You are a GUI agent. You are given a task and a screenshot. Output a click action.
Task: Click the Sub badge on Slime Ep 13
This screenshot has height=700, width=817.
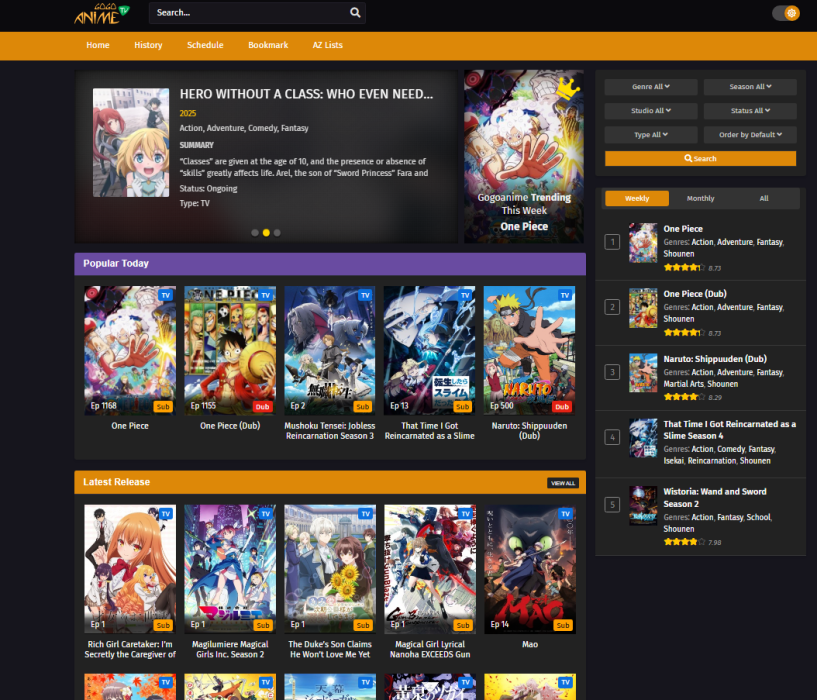463,407
